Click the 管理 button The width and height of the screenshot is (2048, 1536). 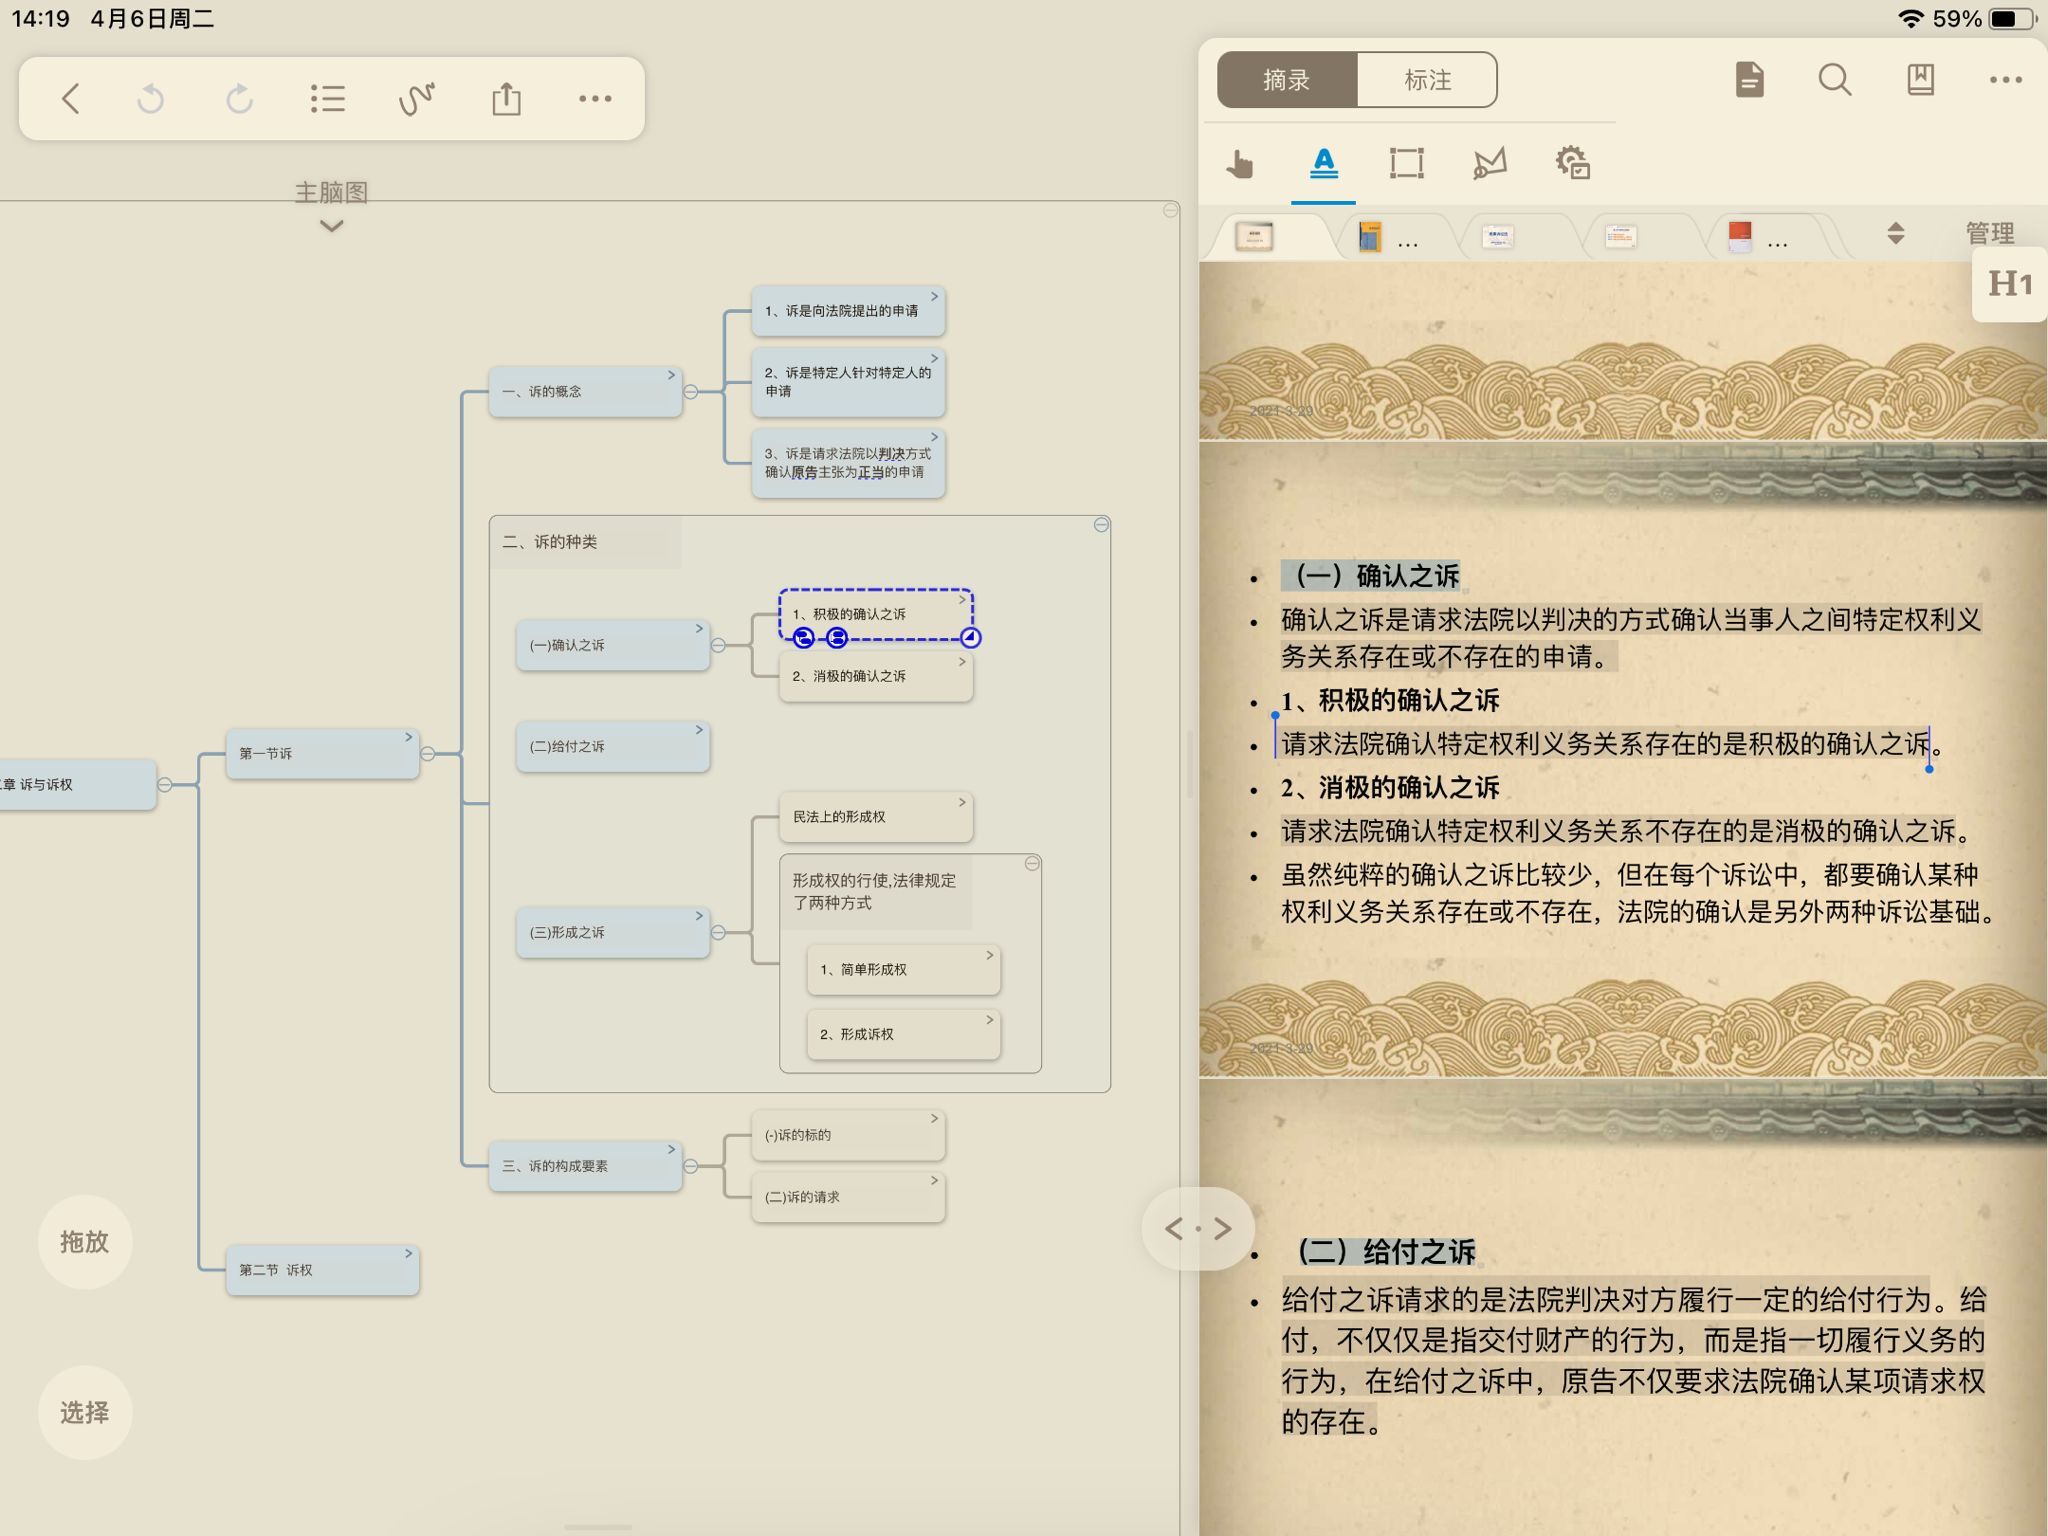1989,234
